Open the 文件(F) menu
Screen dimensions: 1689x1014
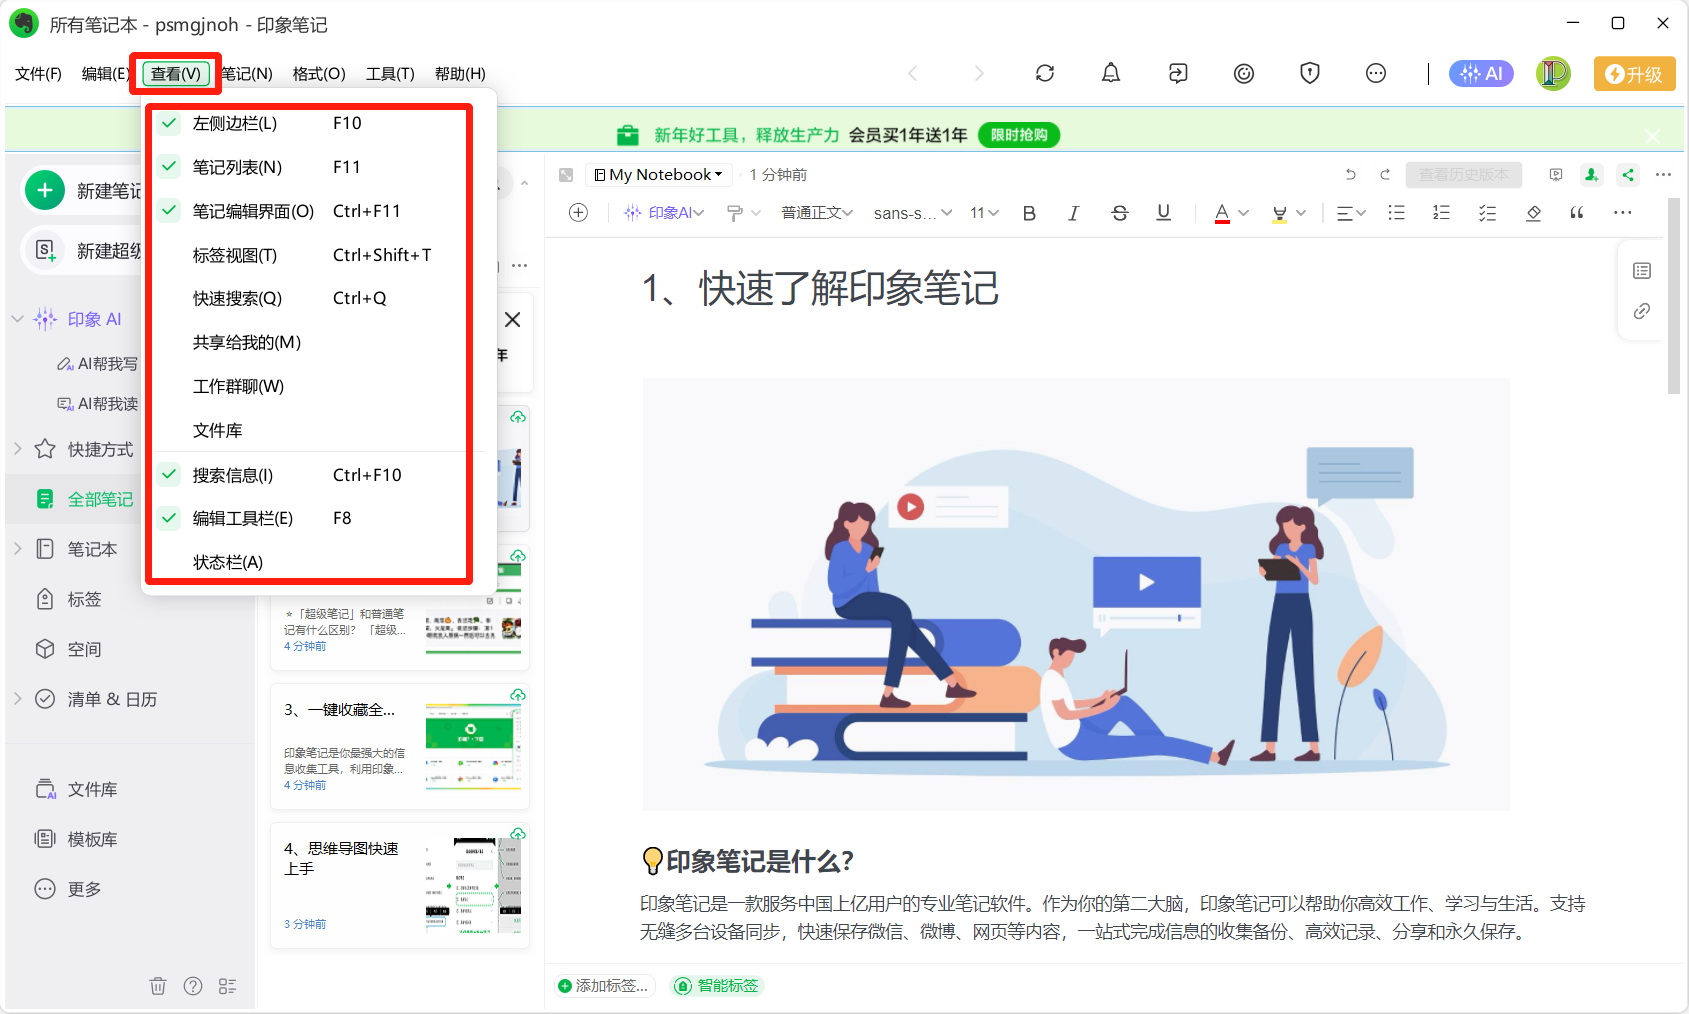[x=39, y=74]
